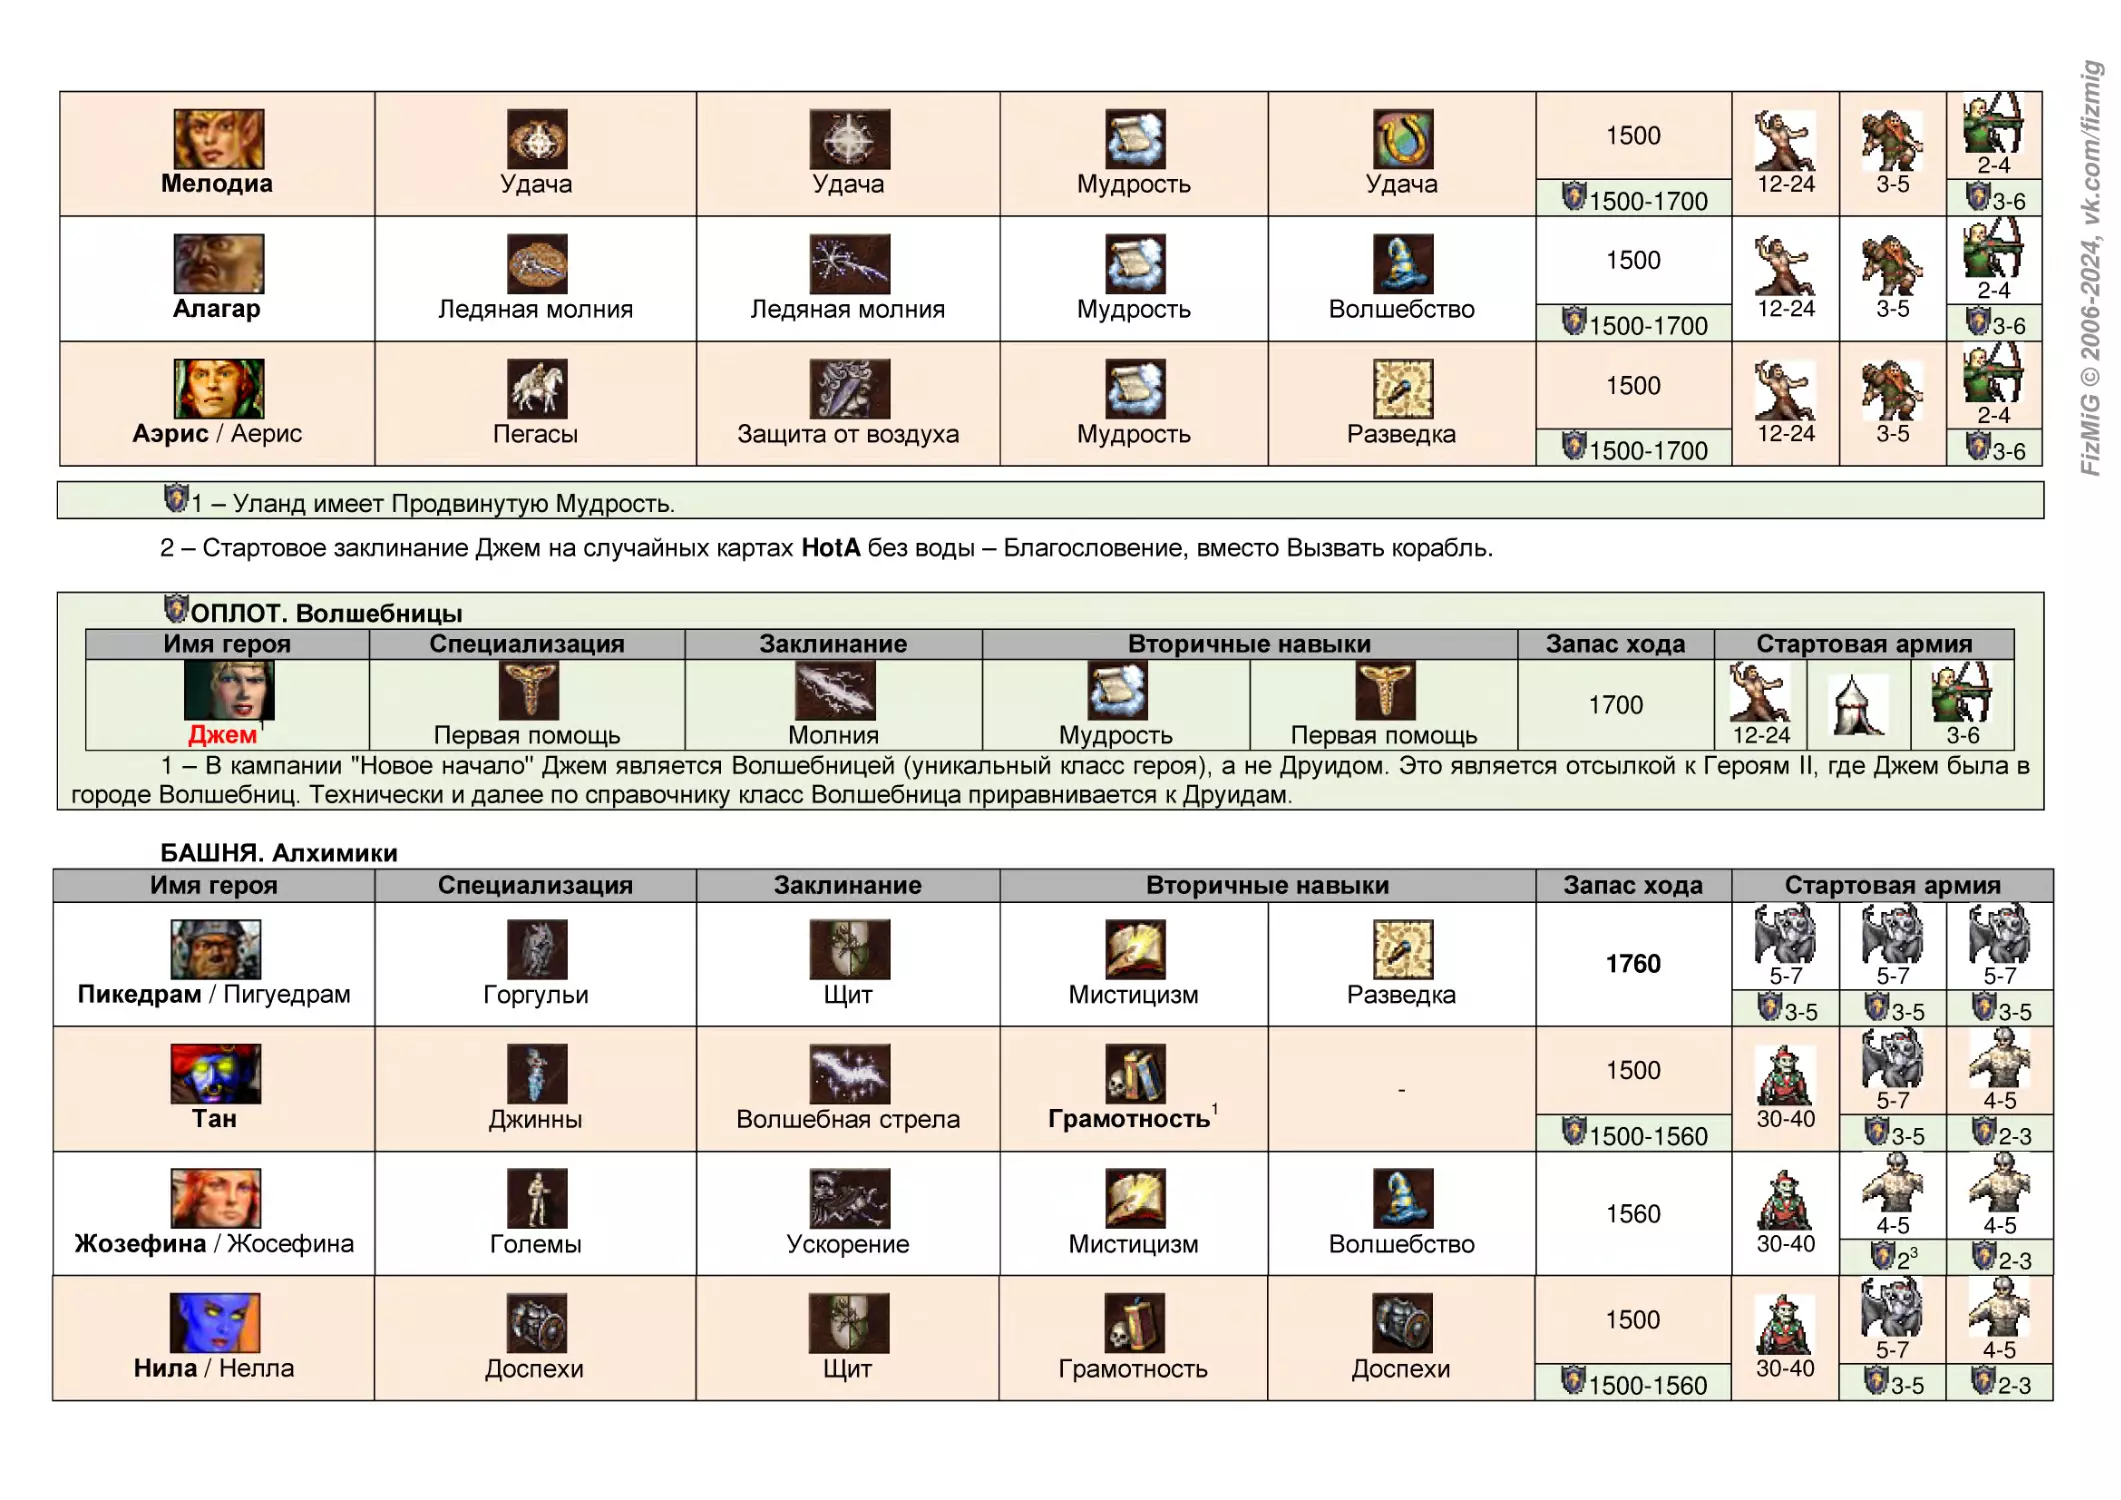Viewport: 2121px width, 1500px height.
Task: Click Джем's Молния spell icon
Action: coord(835,690)
